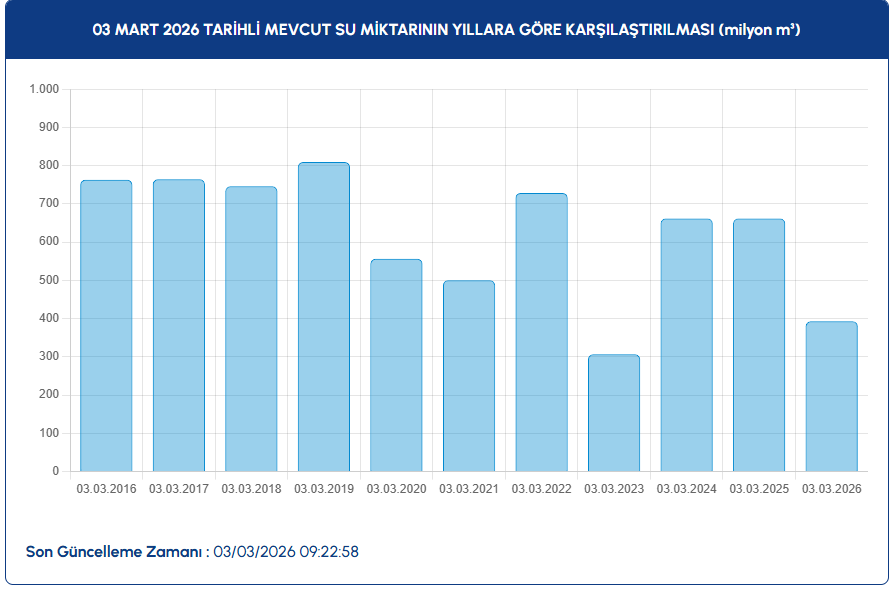This screenshot has width=896, height=589.
Task: Click the 0 y-axis label
Action: (x=55, y=471)
